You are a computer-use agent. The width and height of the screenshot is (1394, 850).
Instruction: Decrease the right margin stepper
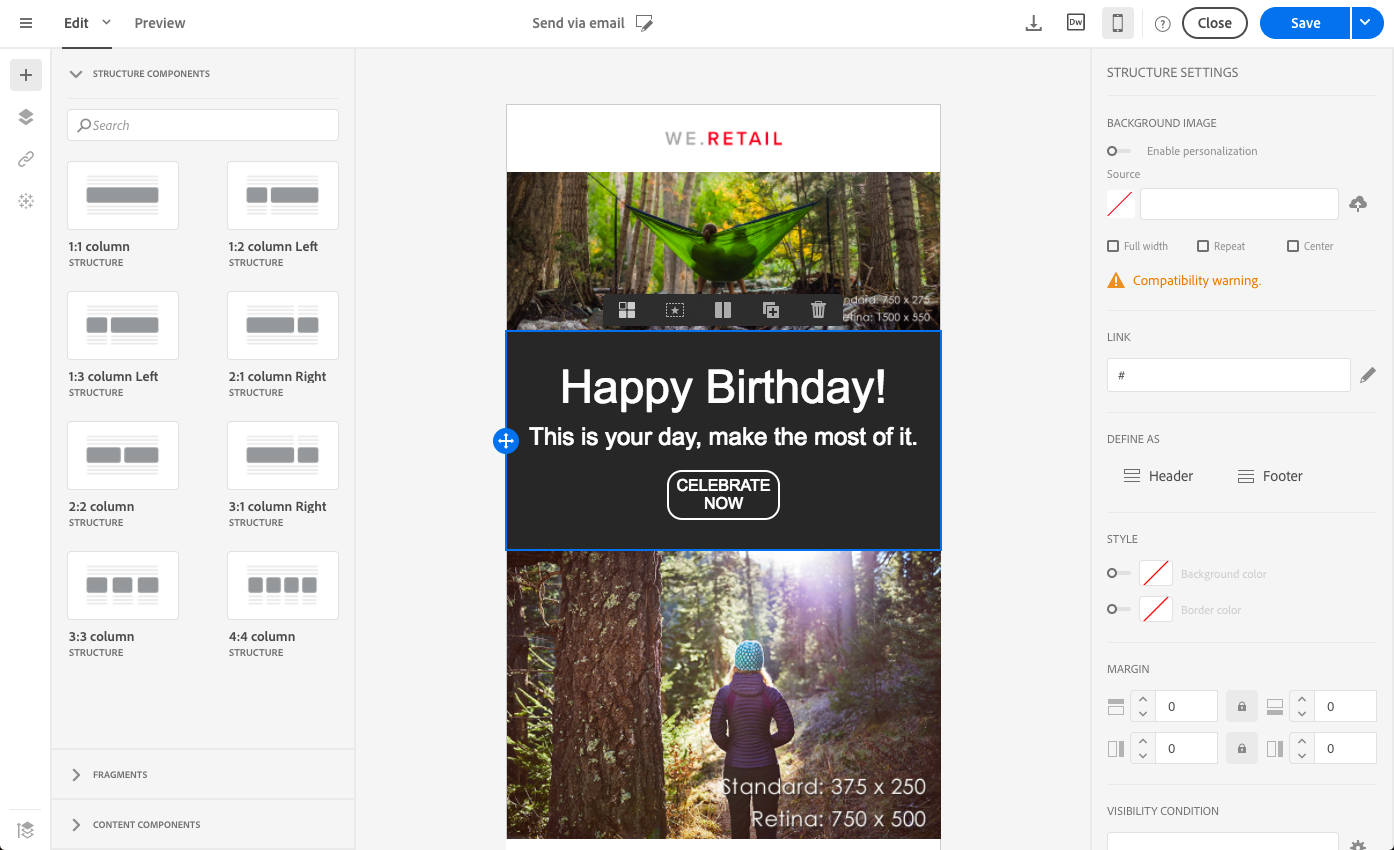(1302, 756)
